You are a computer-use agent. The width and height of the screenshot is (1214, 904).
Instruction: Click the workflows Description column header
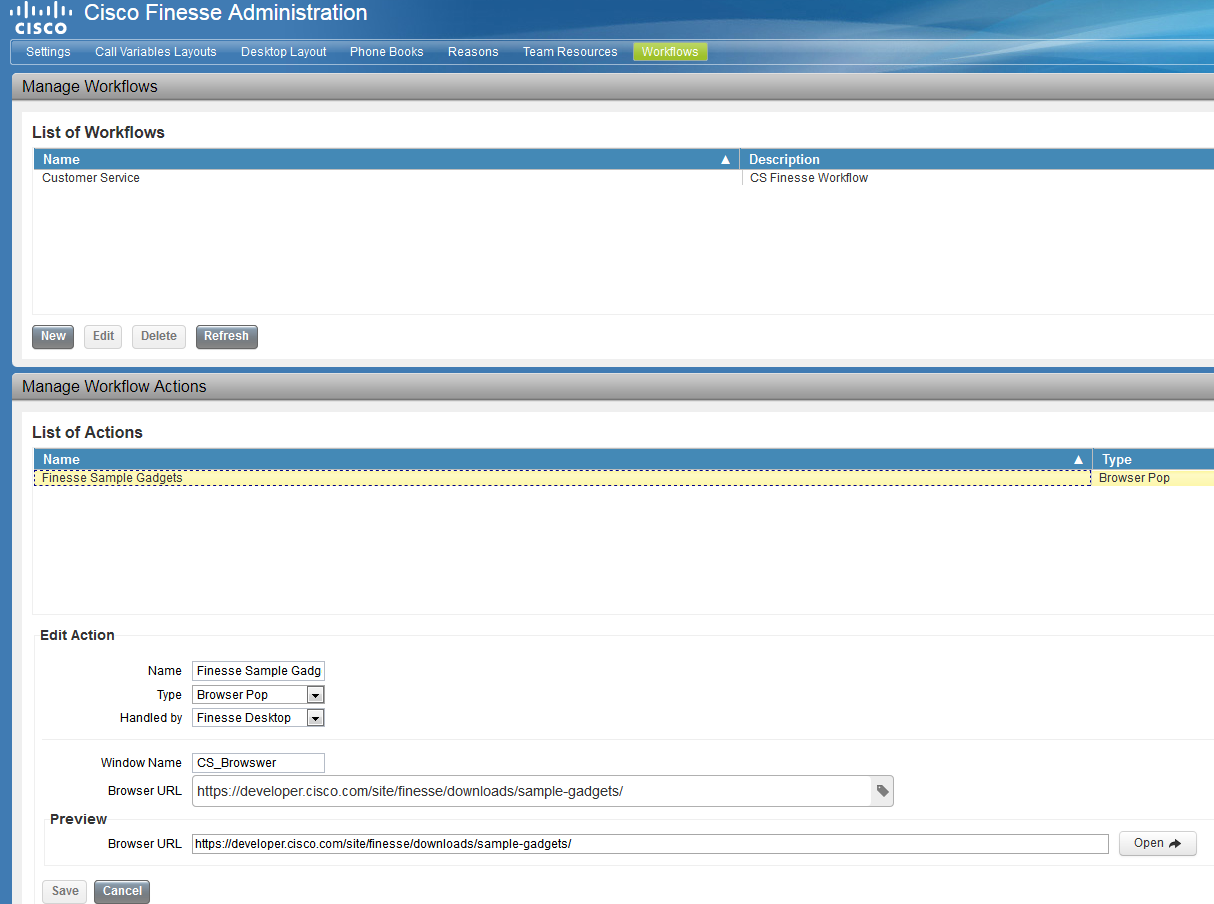(976, 159)
